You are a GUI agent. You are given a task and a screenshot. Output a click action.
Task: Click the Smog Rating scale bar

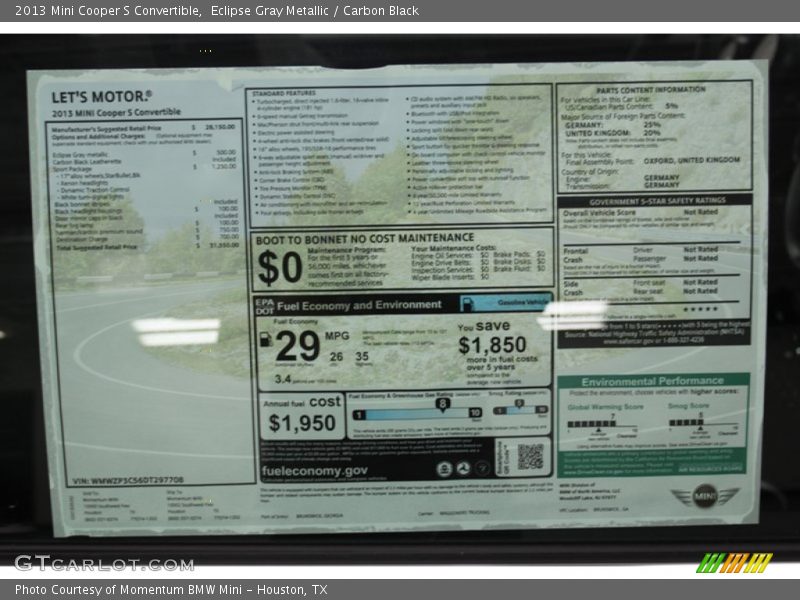coord(520,410)
